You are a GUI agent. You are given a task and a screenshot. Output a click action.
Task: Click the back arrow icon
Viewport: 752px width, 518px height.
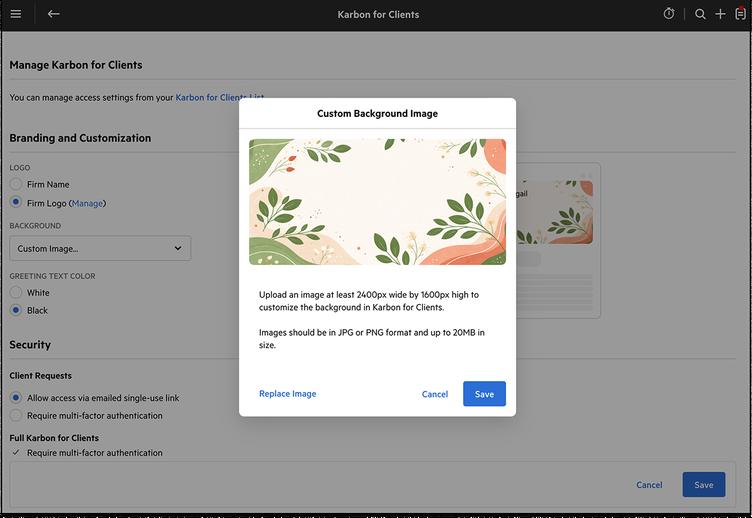(54, 14)
